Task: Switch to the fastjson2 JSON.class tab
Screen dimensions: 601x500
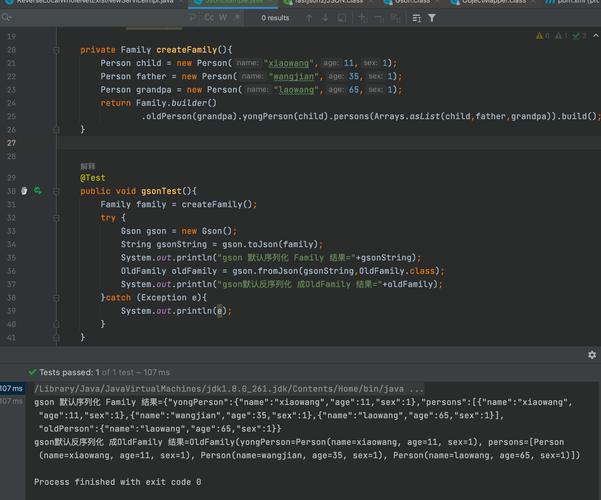Action: (328, 2)
